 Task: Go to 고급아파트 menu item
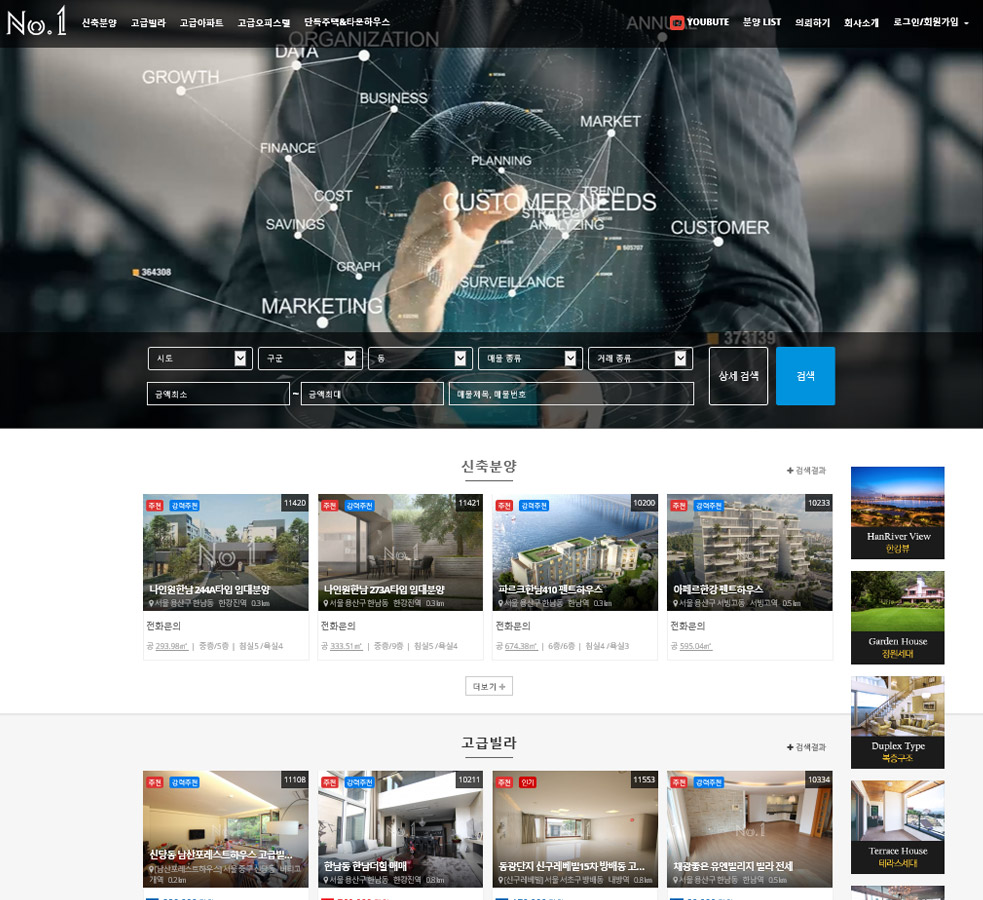201,23
